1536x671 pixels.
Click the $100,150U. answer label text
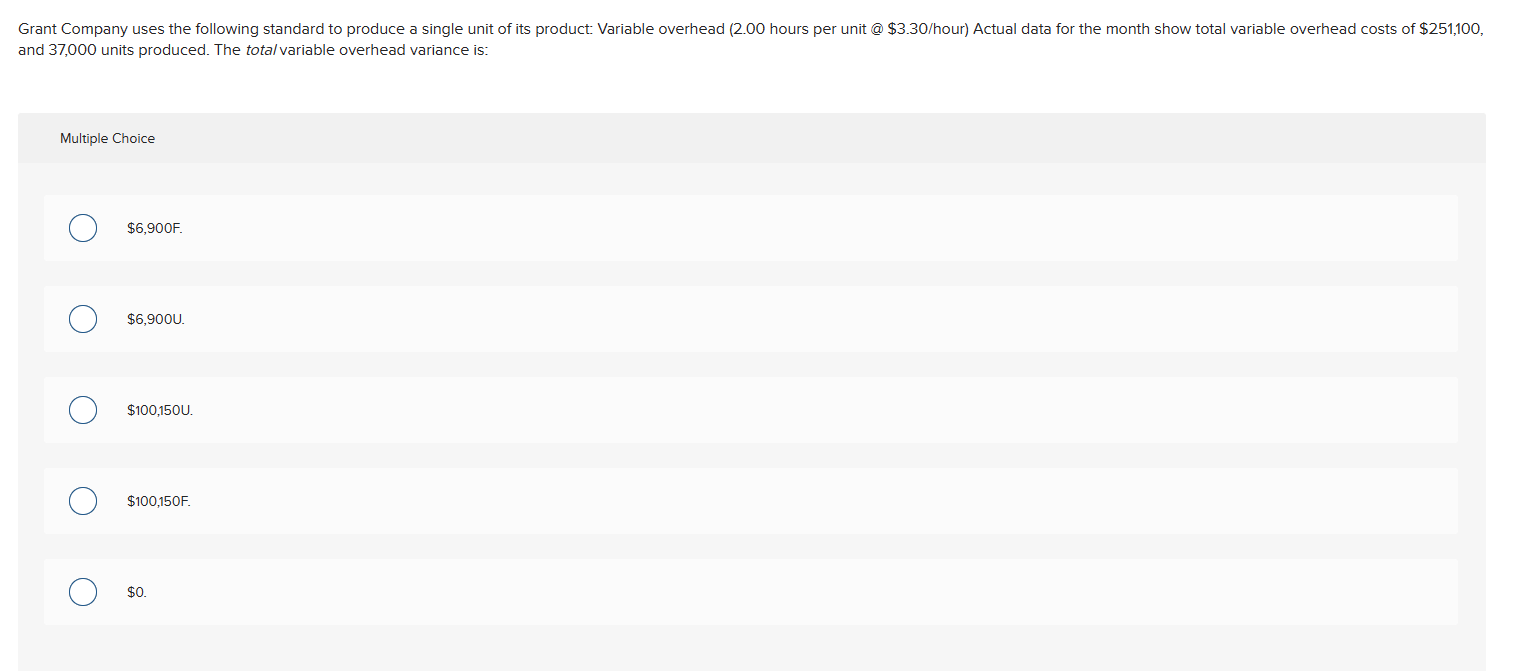159,410
